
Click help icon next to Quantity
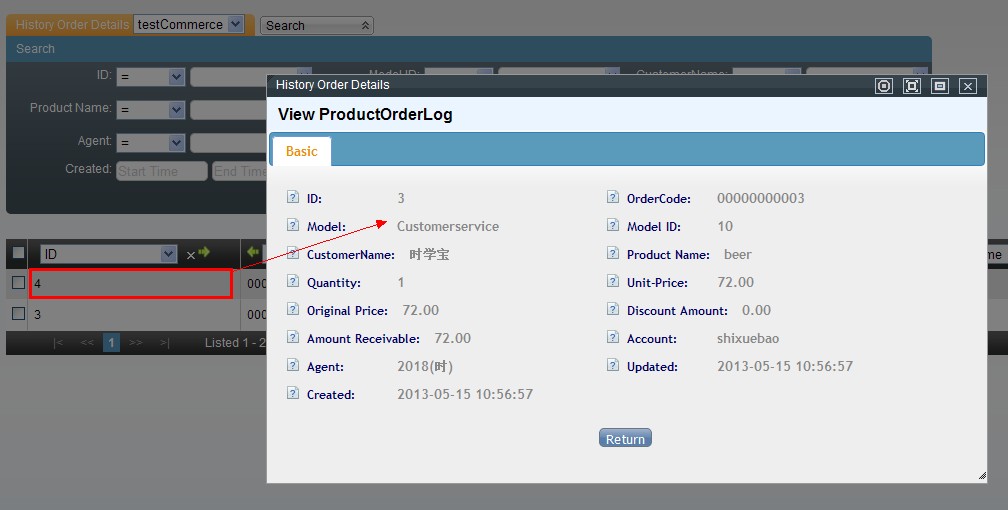tap(293, 282)
